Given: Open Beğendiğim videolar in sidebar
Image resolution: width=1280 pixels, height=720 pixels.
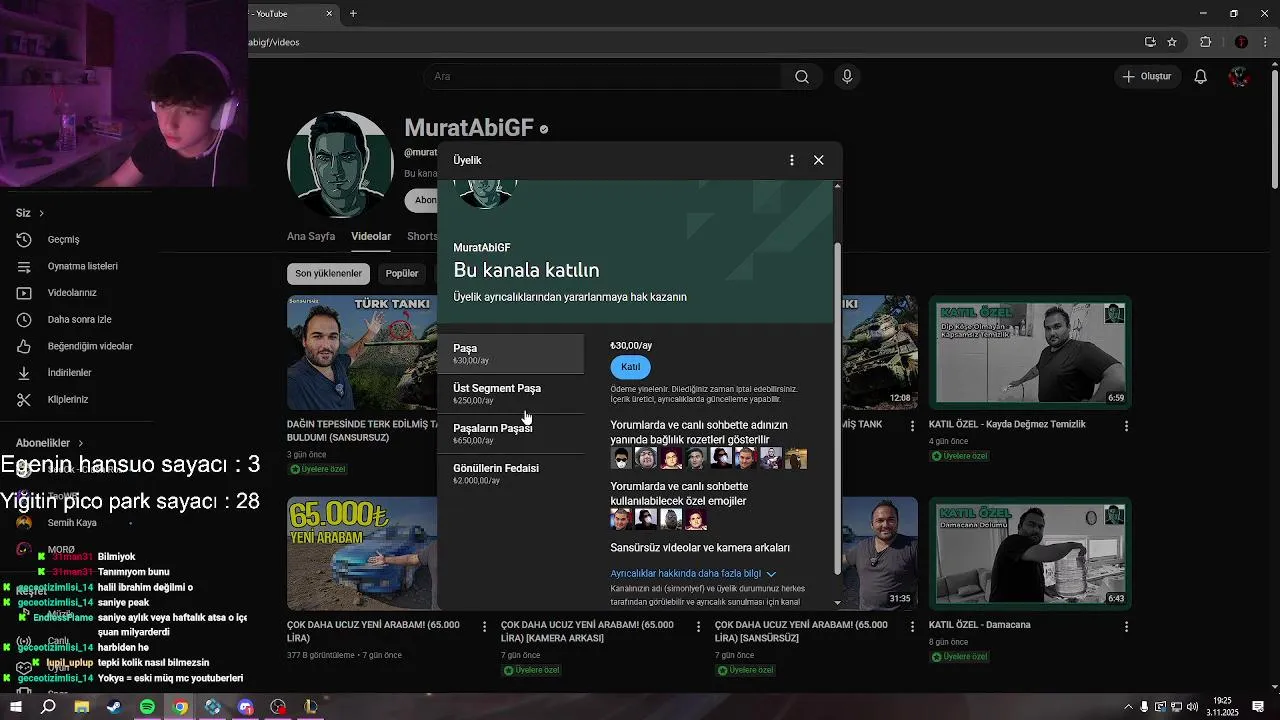Looking at the screenshot, I should (90, 346).
